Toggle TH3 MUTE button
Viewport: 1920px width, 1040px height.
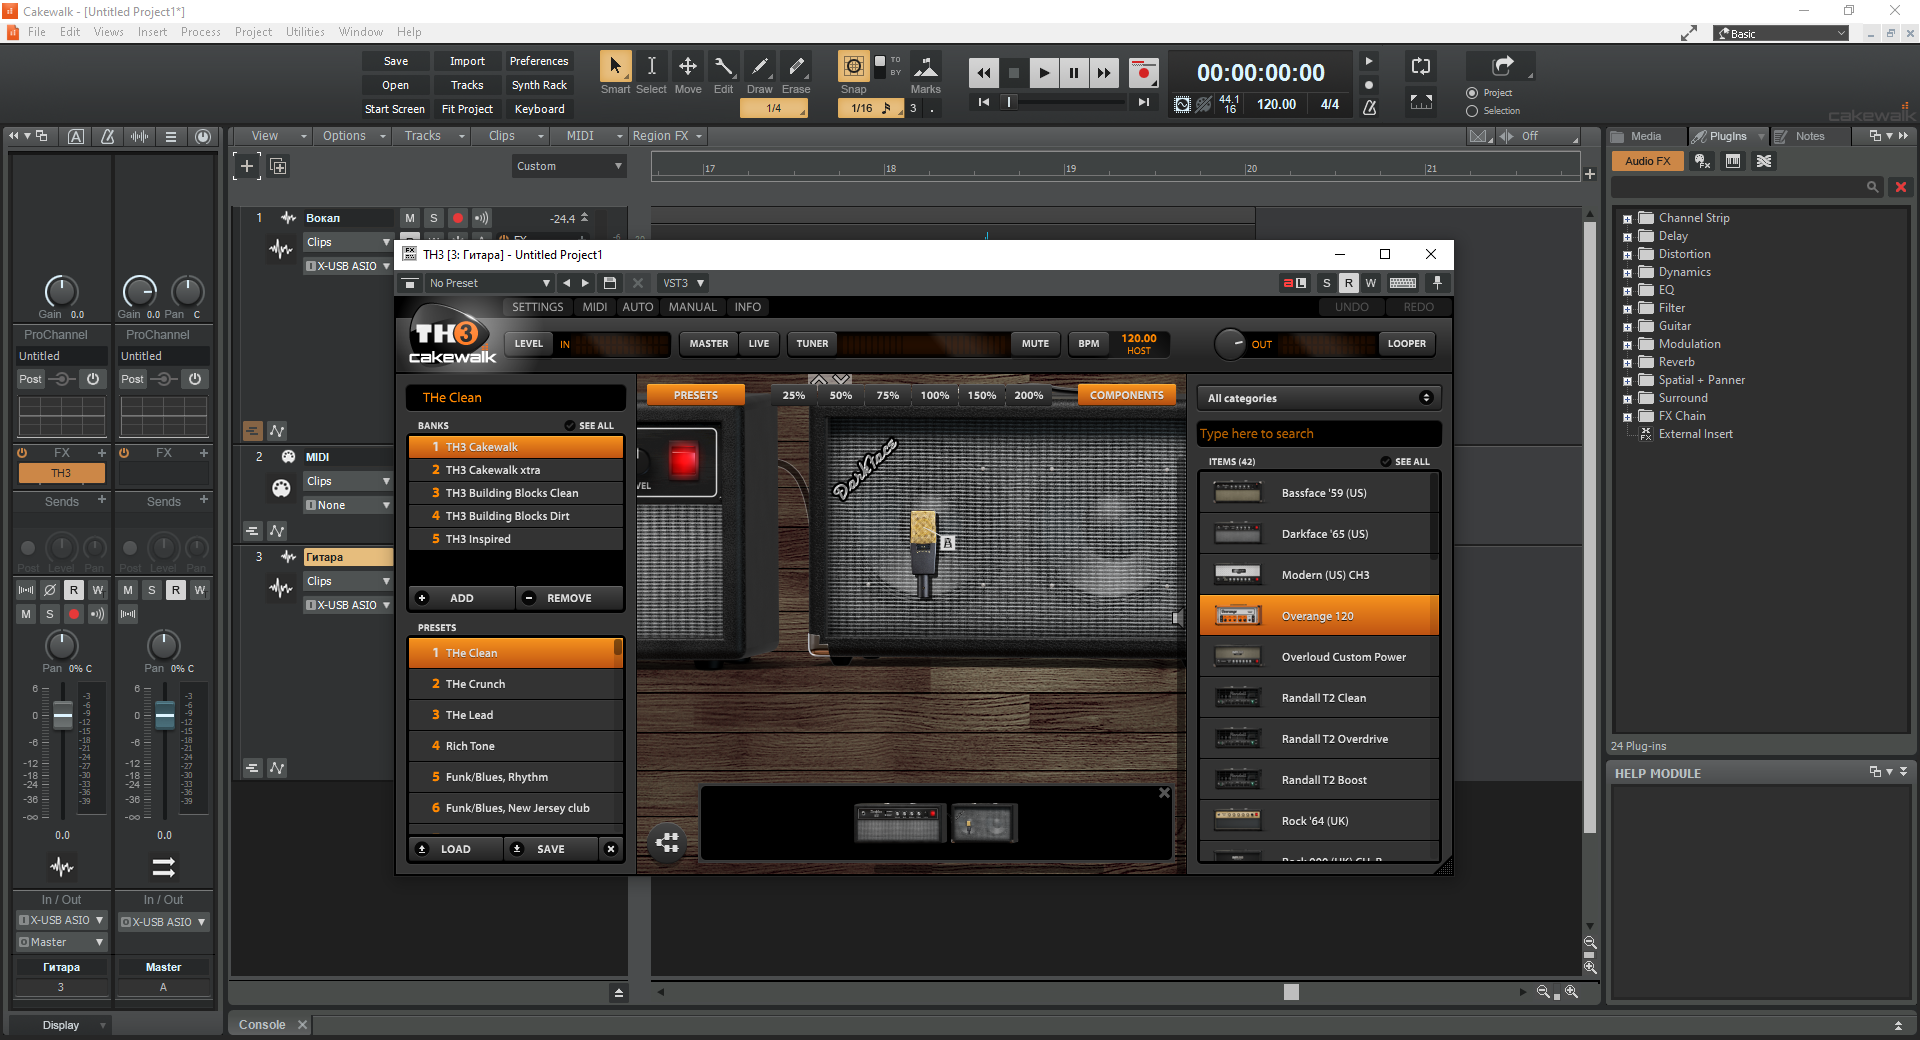pyautogui.click(x=1035, y=344)
